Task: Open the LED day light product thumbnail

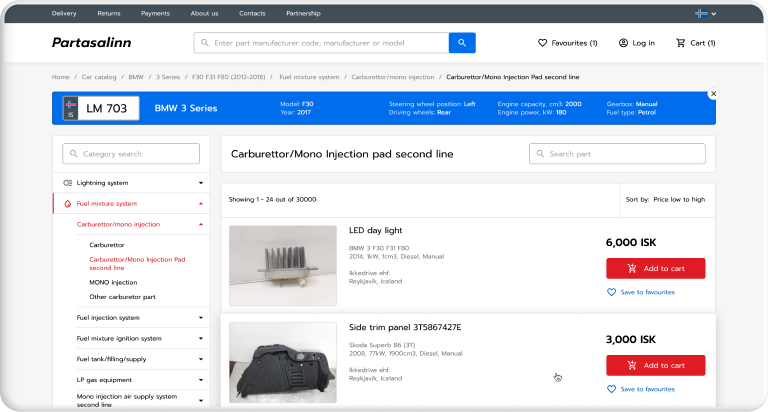Action: pyautogui.click(x=283, y=265)
